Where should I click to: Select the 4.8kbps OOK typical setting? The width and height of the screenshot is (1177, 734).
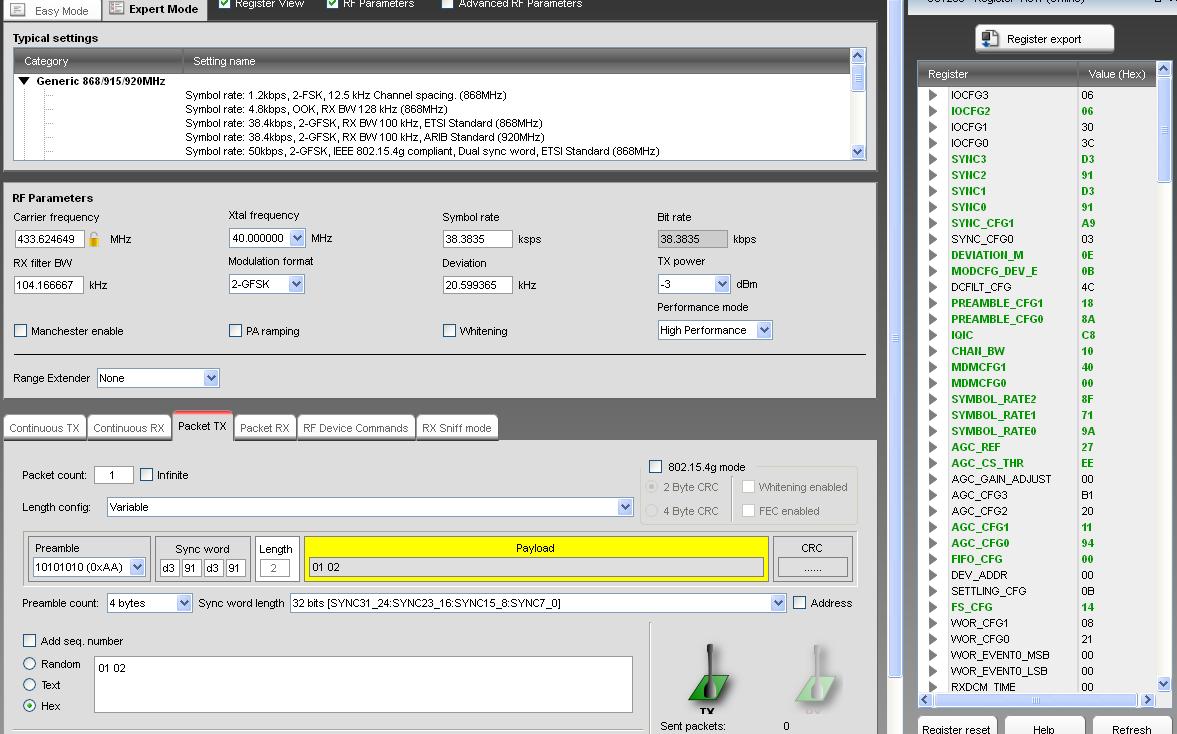coord(316,109)
